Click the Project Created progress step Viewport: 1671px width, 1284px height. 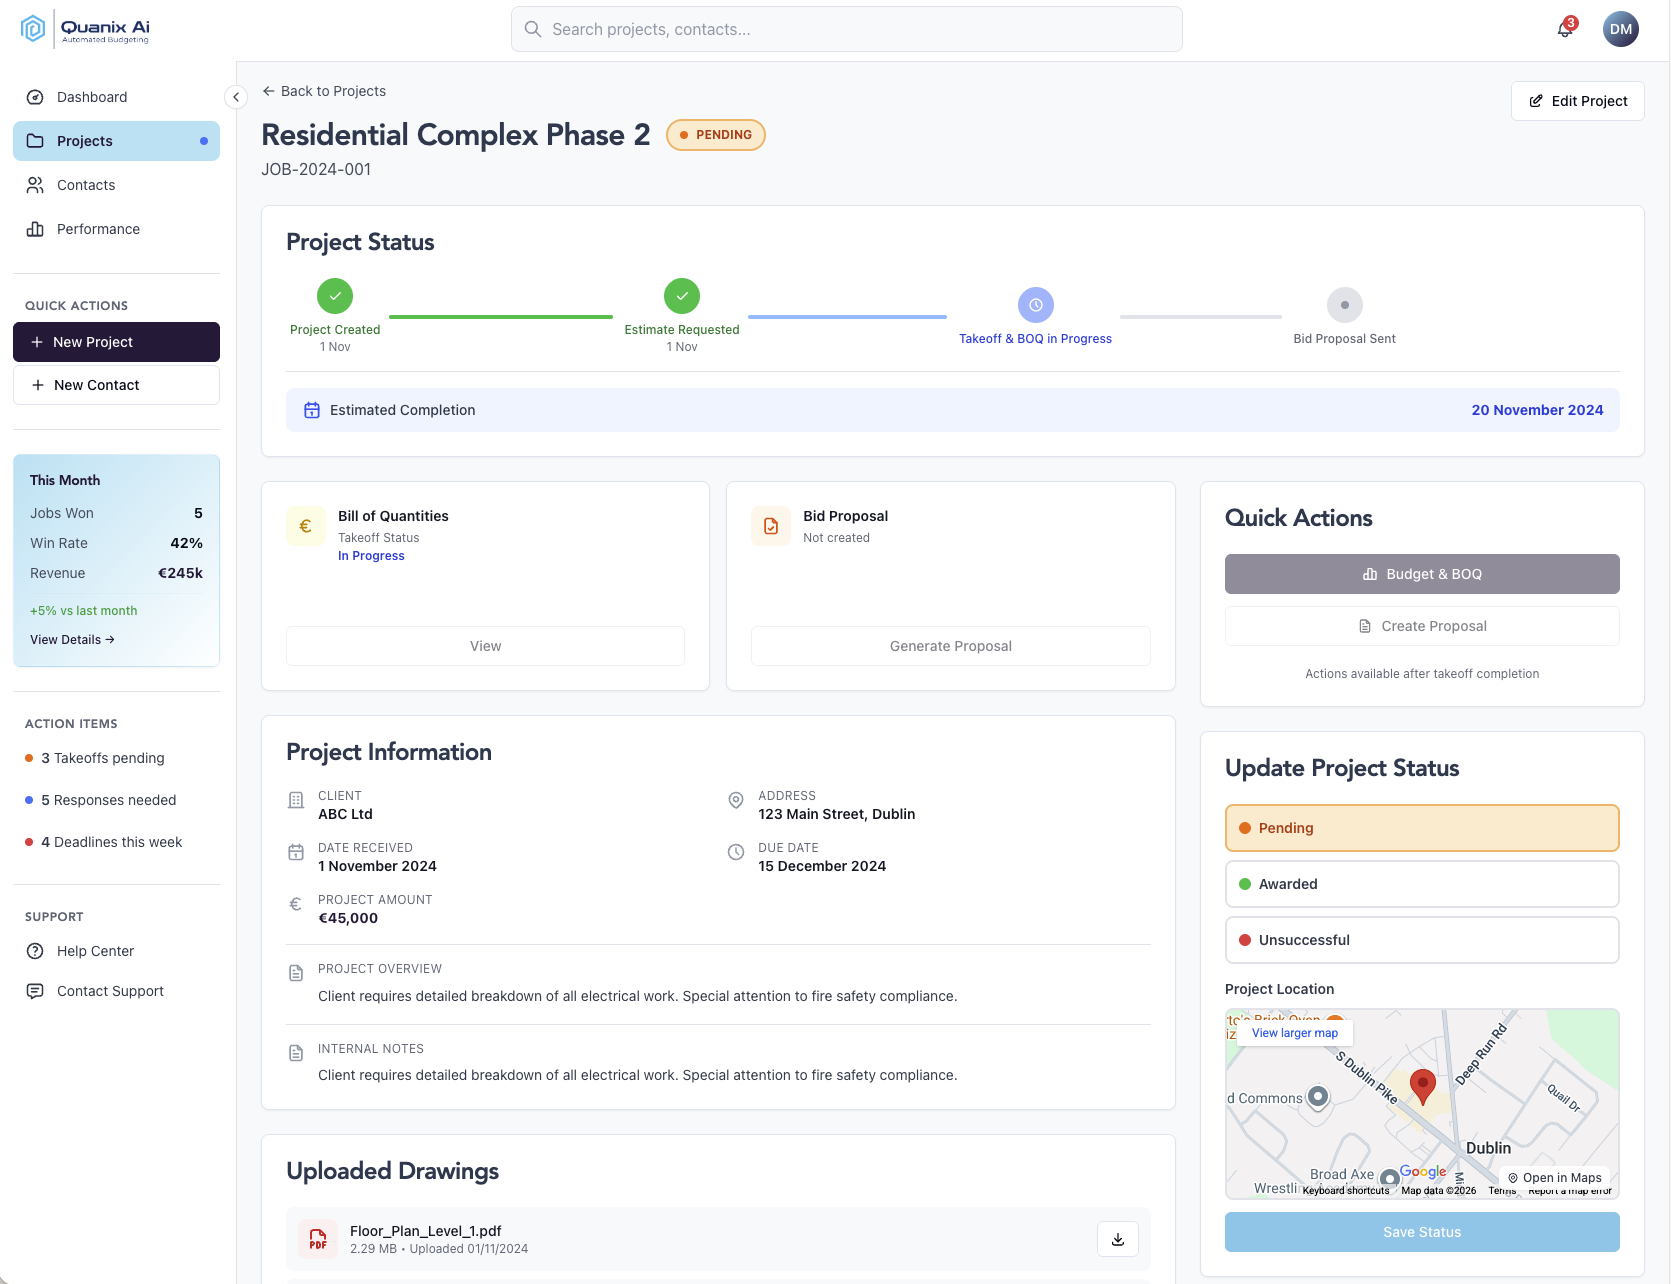tap(335, 297)
